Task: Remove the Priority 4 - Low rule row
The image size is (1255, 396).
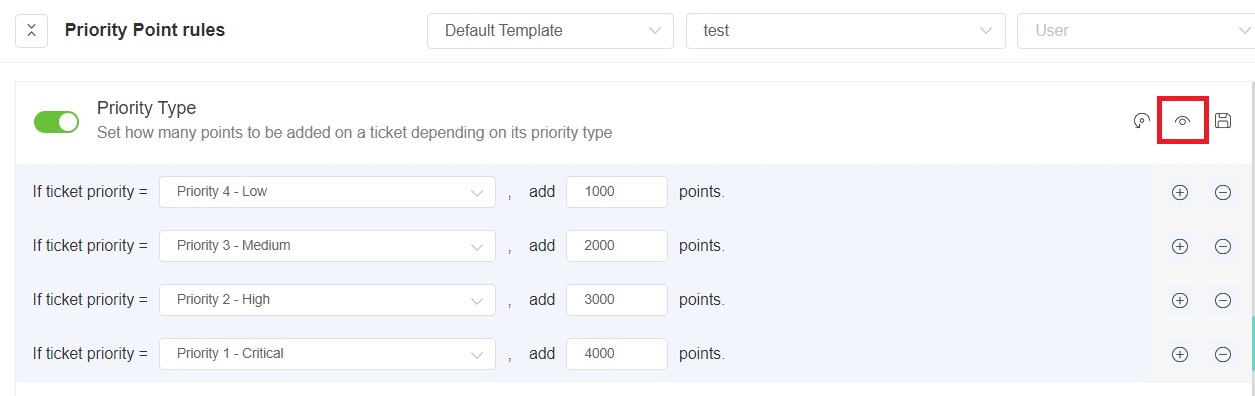Action: pos(1222,192)
